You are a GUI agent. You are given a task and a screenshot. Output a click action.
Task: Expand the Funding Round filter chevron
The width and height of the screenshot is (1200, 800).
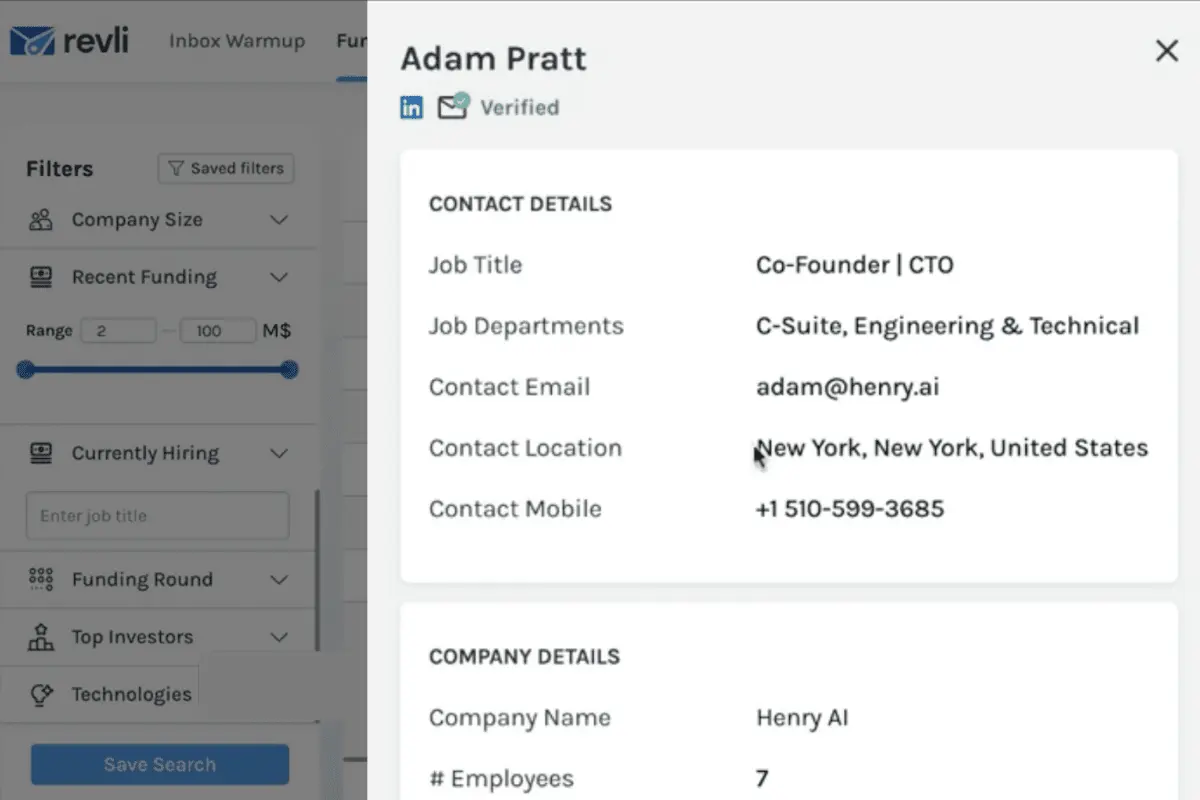tap(279, 579)
